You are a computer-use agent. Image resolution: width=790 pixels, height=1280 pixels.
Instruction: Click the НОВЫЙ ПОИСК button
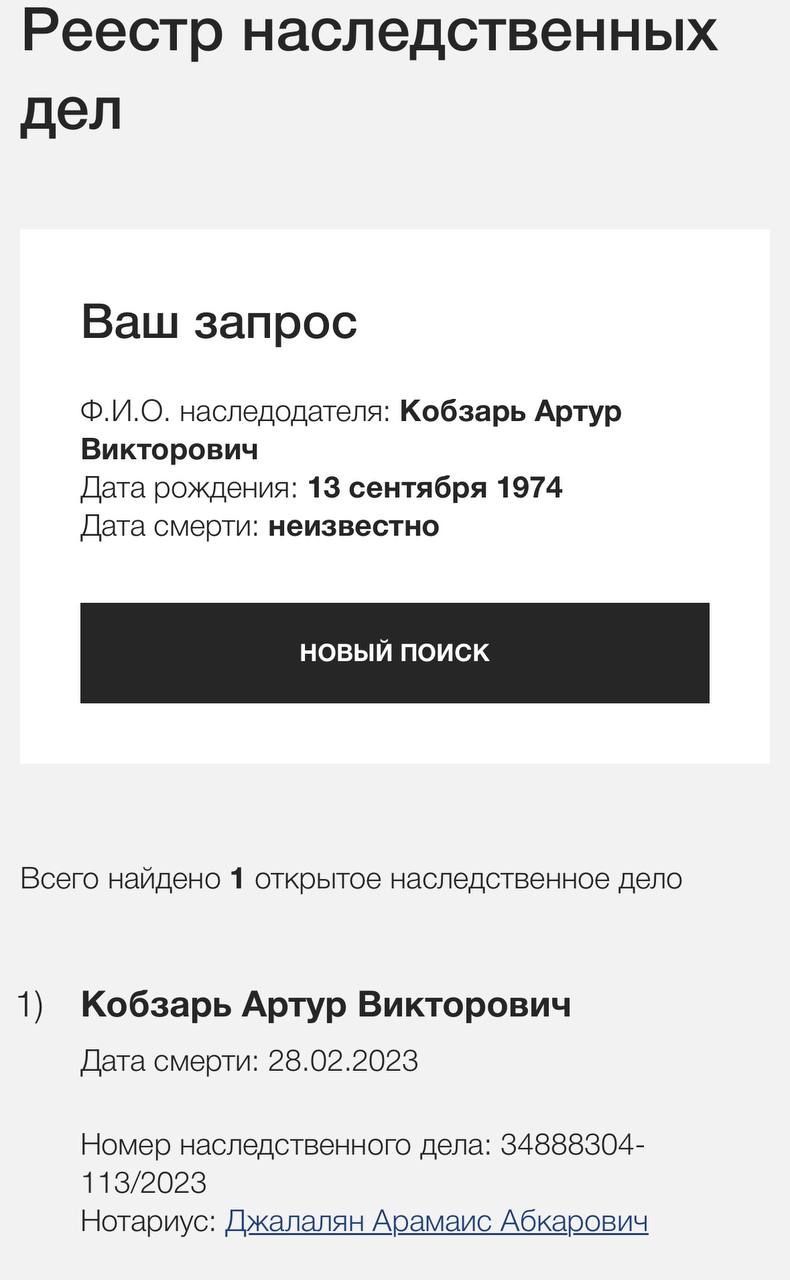[394, 653]
